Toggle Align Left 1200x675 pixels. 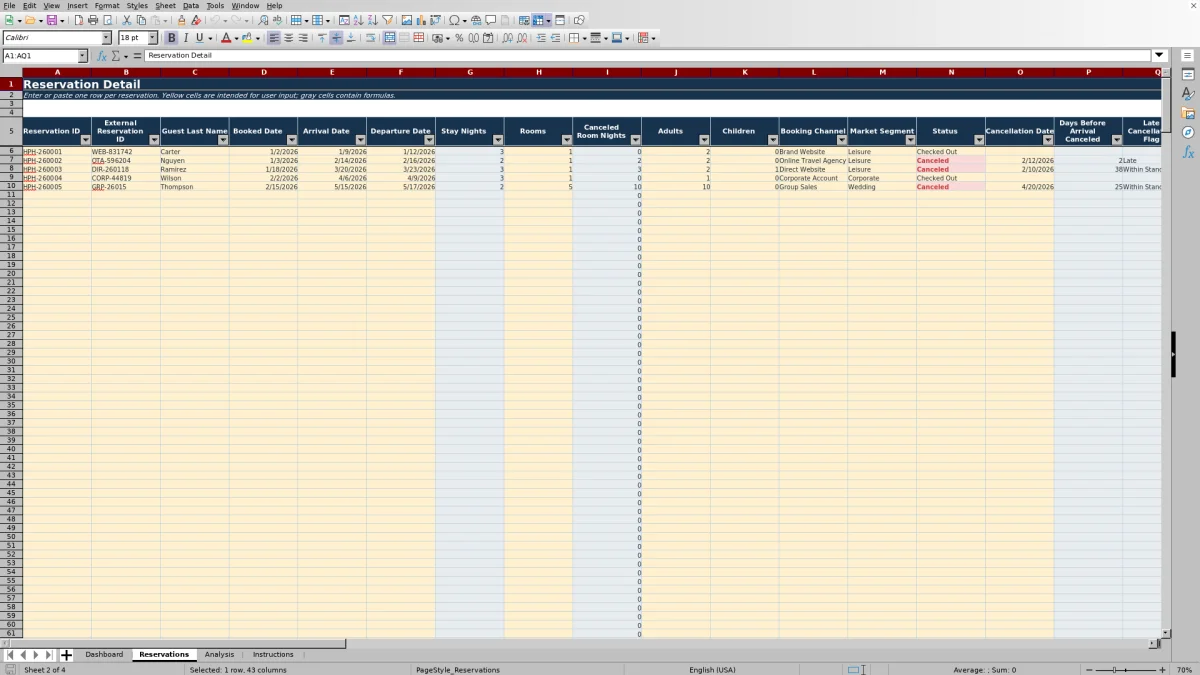pos(274,38)
